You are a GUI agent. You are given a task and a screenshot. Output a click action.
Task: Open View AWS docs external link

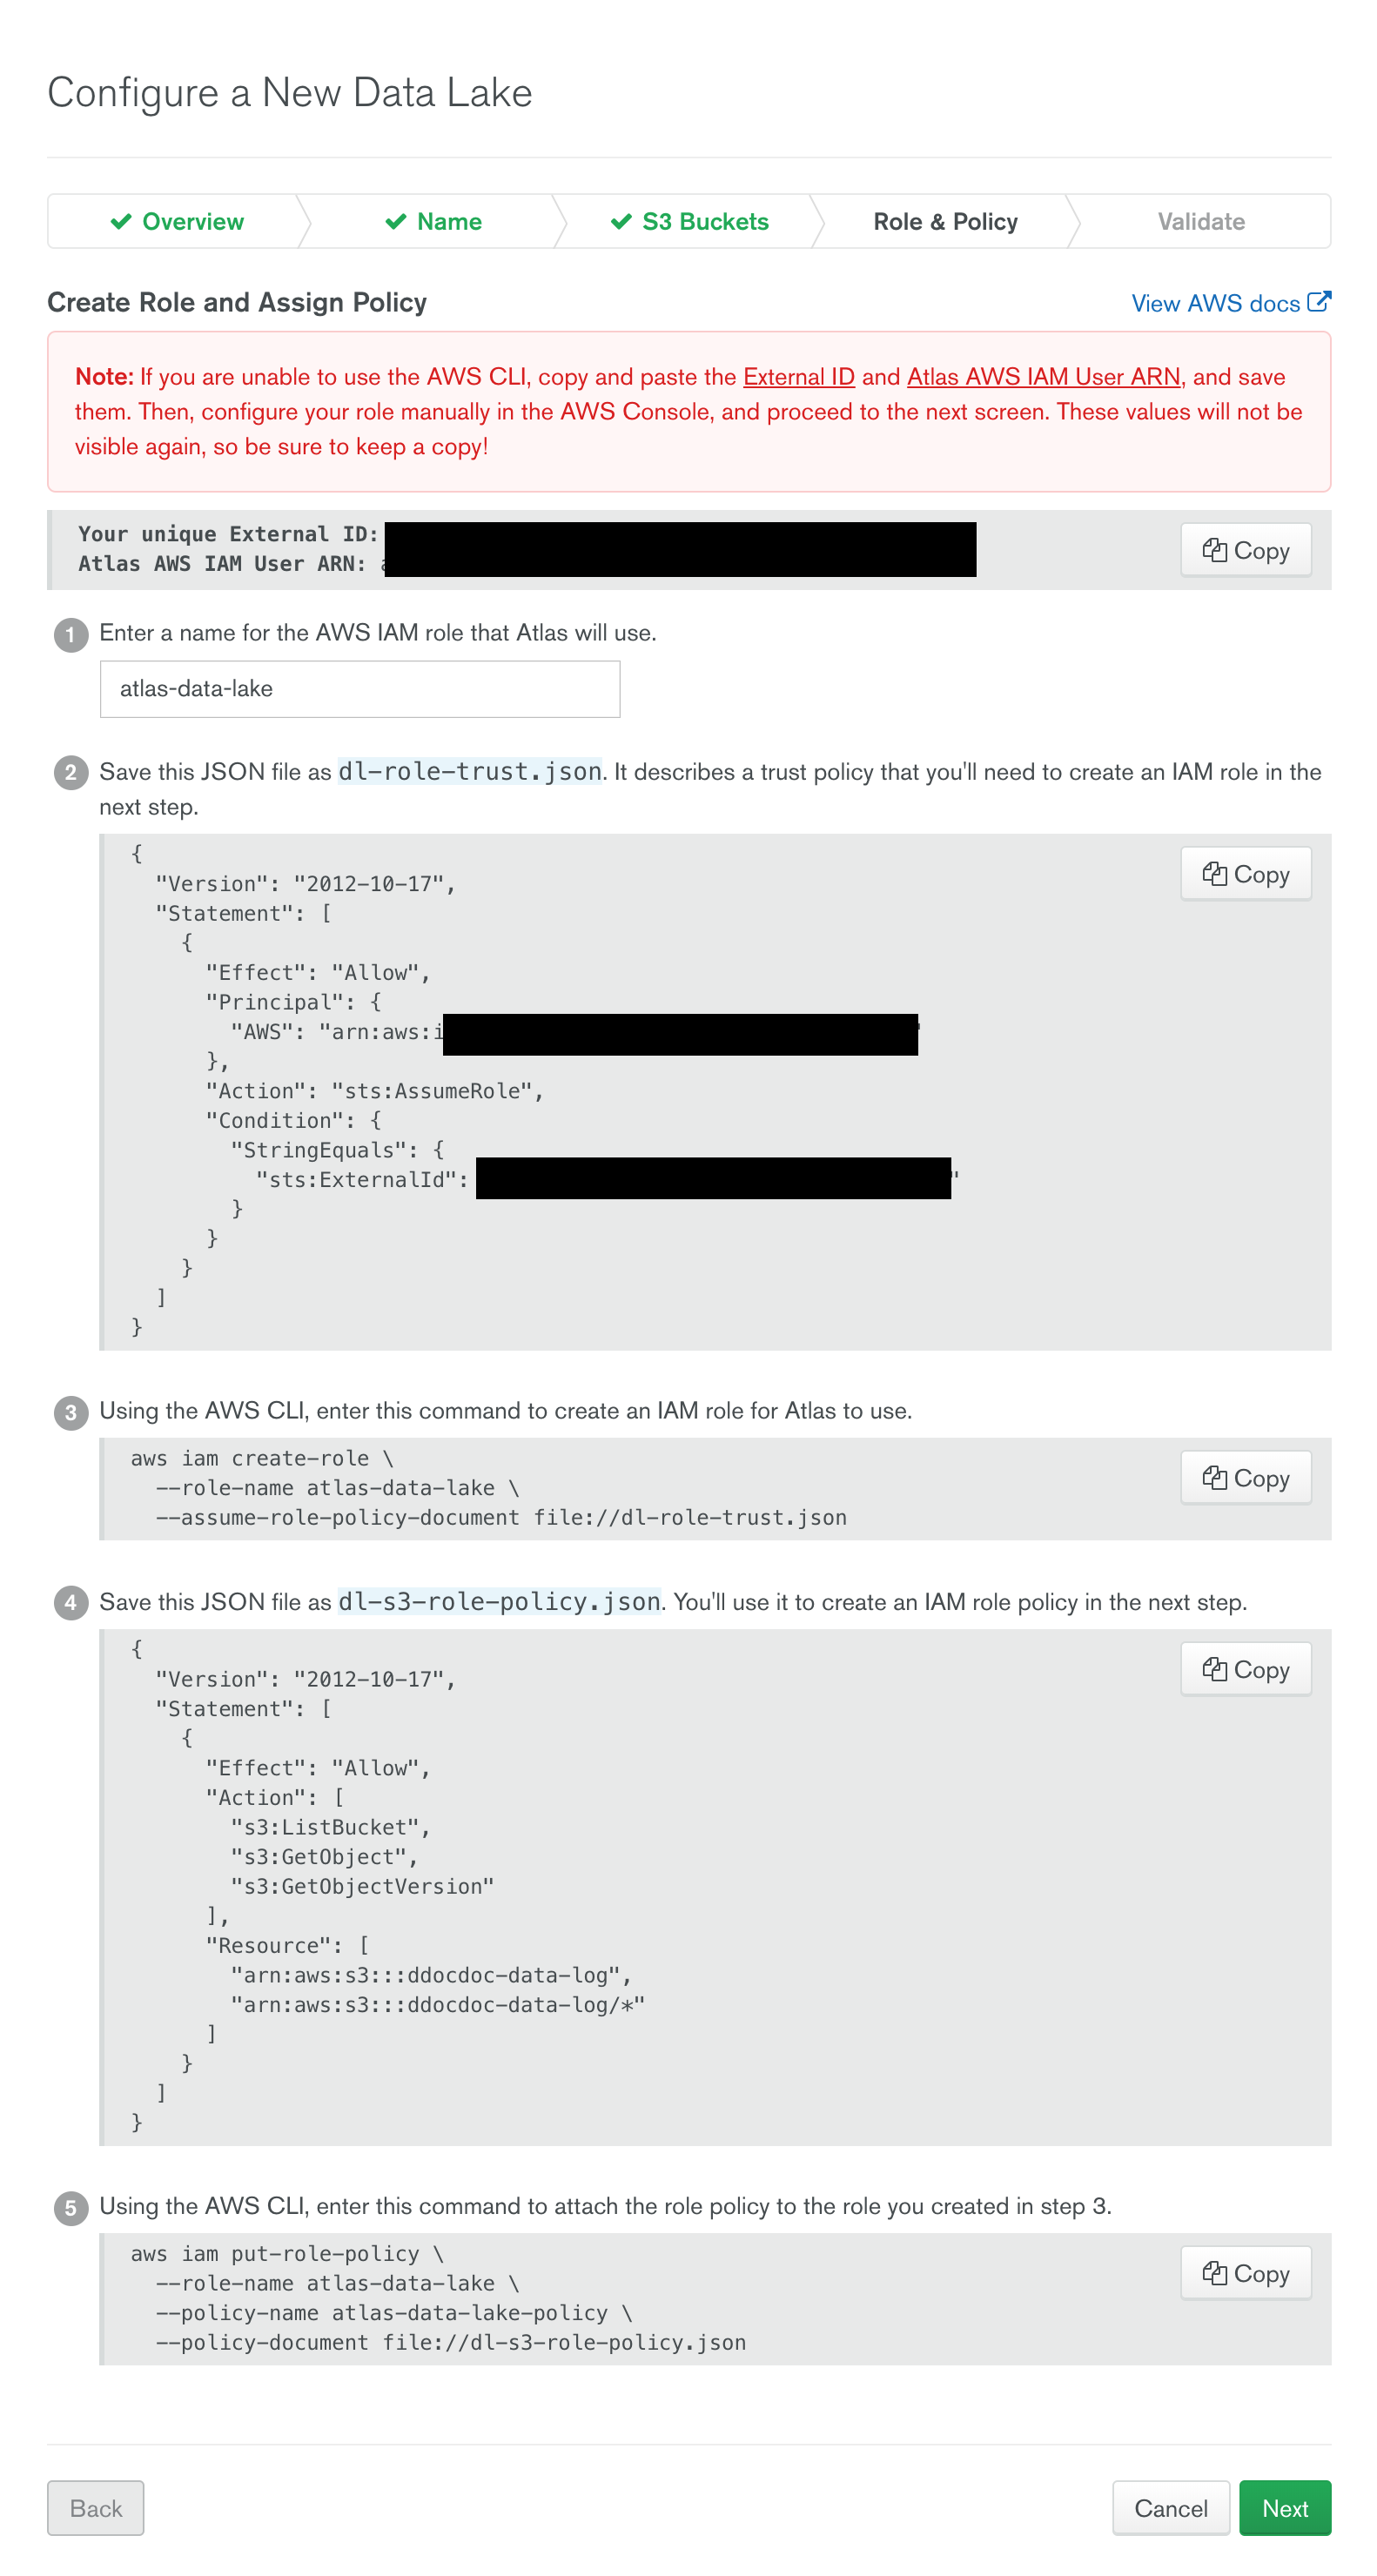coord(1229,303)
